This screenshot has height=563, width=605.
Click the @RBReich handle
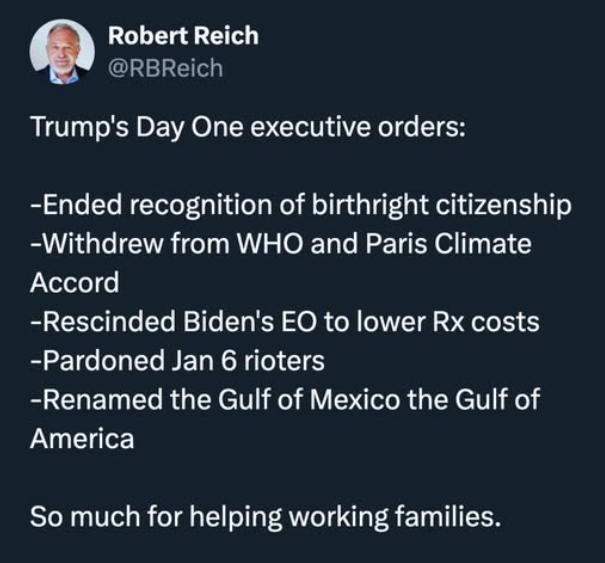click(x=164, y=68)
